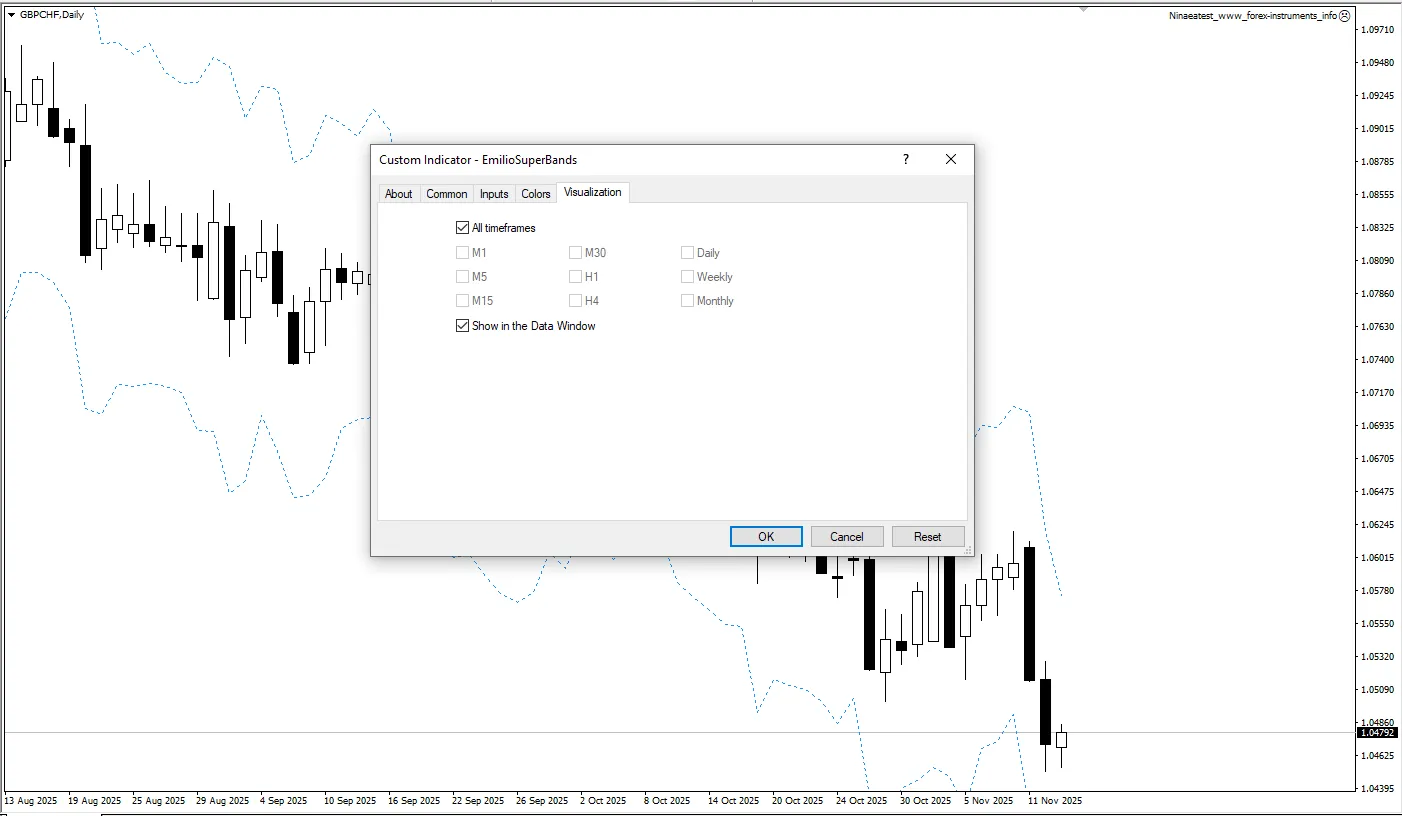Image resolution: width=1402 pixels, height=816 pixels.
Task: Click the chart shift triangle marker
Action: click(1083, 9)
